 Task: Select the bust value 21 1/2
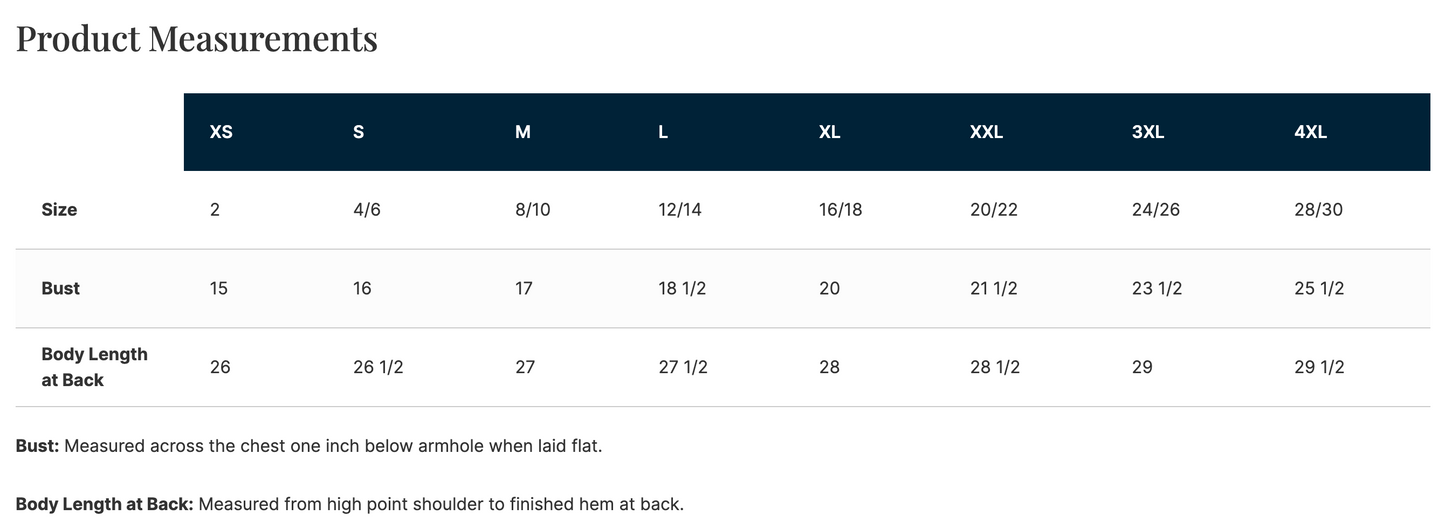(x=994, y=288)
